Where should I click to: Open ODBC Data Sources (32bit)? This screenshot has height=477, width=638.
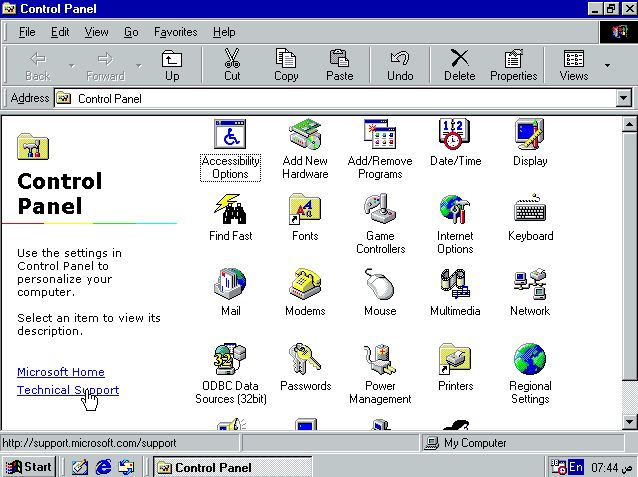point(230,360)
